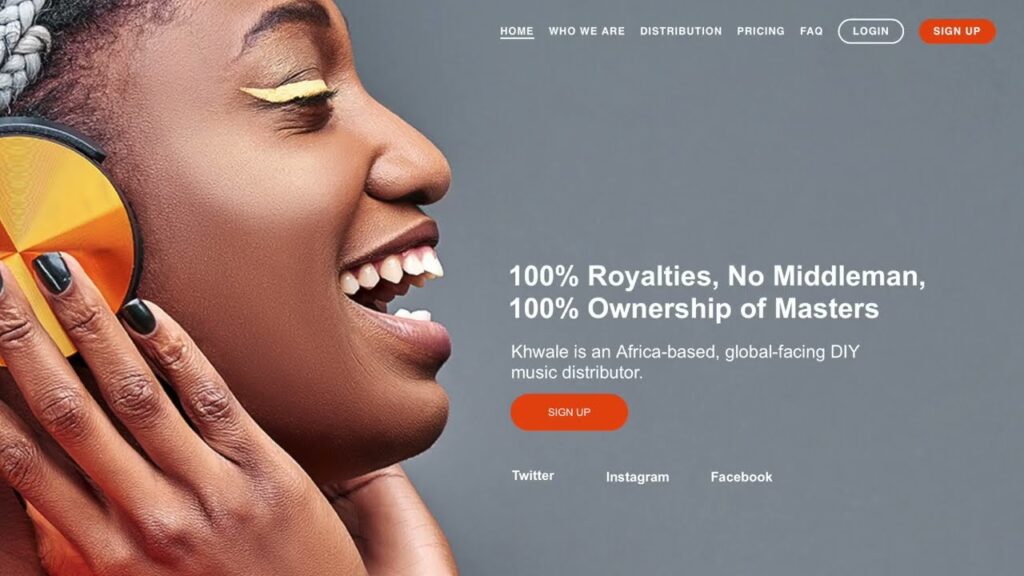Screen dimensions: 1024x576
Task: Click the orange SIGN UP button below the description
Action: point(569,412)
